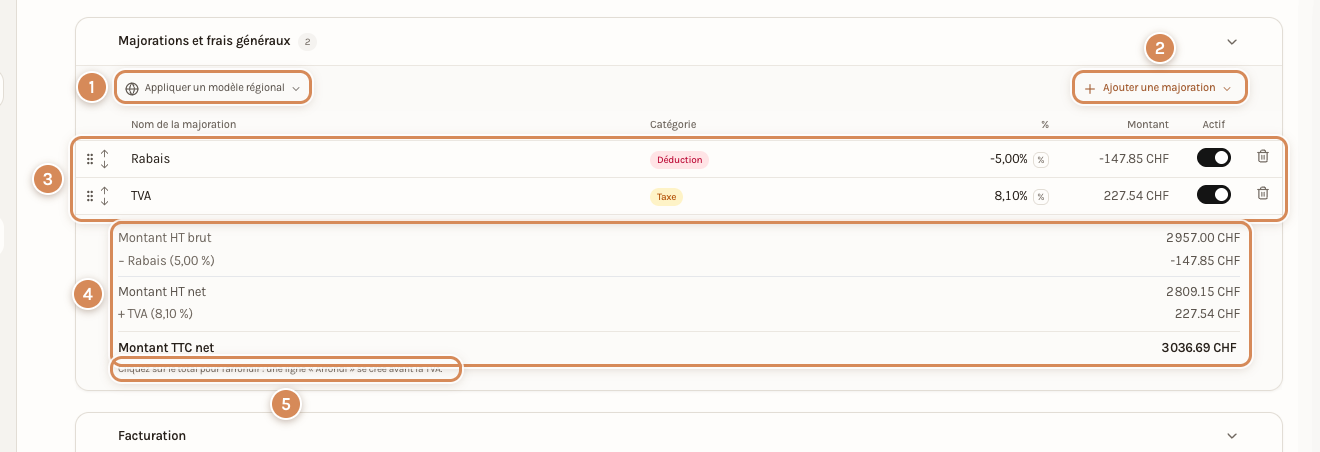Image resolution: width=1320 pixels, height=452 pixels.
Task: Collapse the Majorations et frais généraux section
Action: pos(1232,42)
